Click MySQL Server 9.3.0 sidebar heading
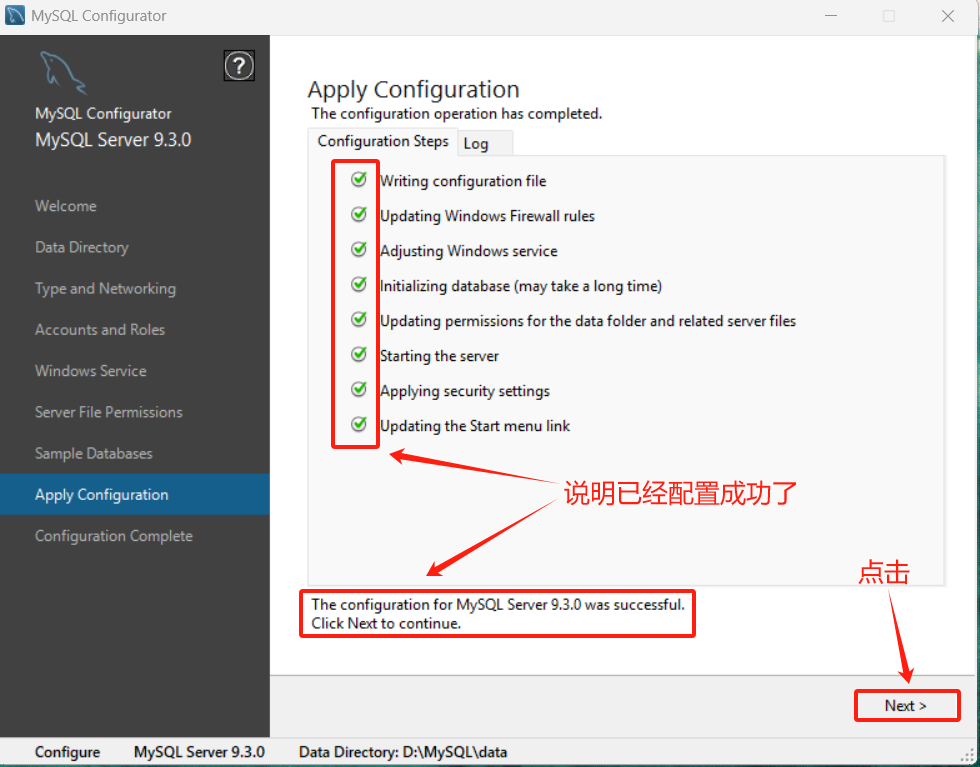Image resolution: width=980 pixels, height=767 pixels. [x=113, y=140]
